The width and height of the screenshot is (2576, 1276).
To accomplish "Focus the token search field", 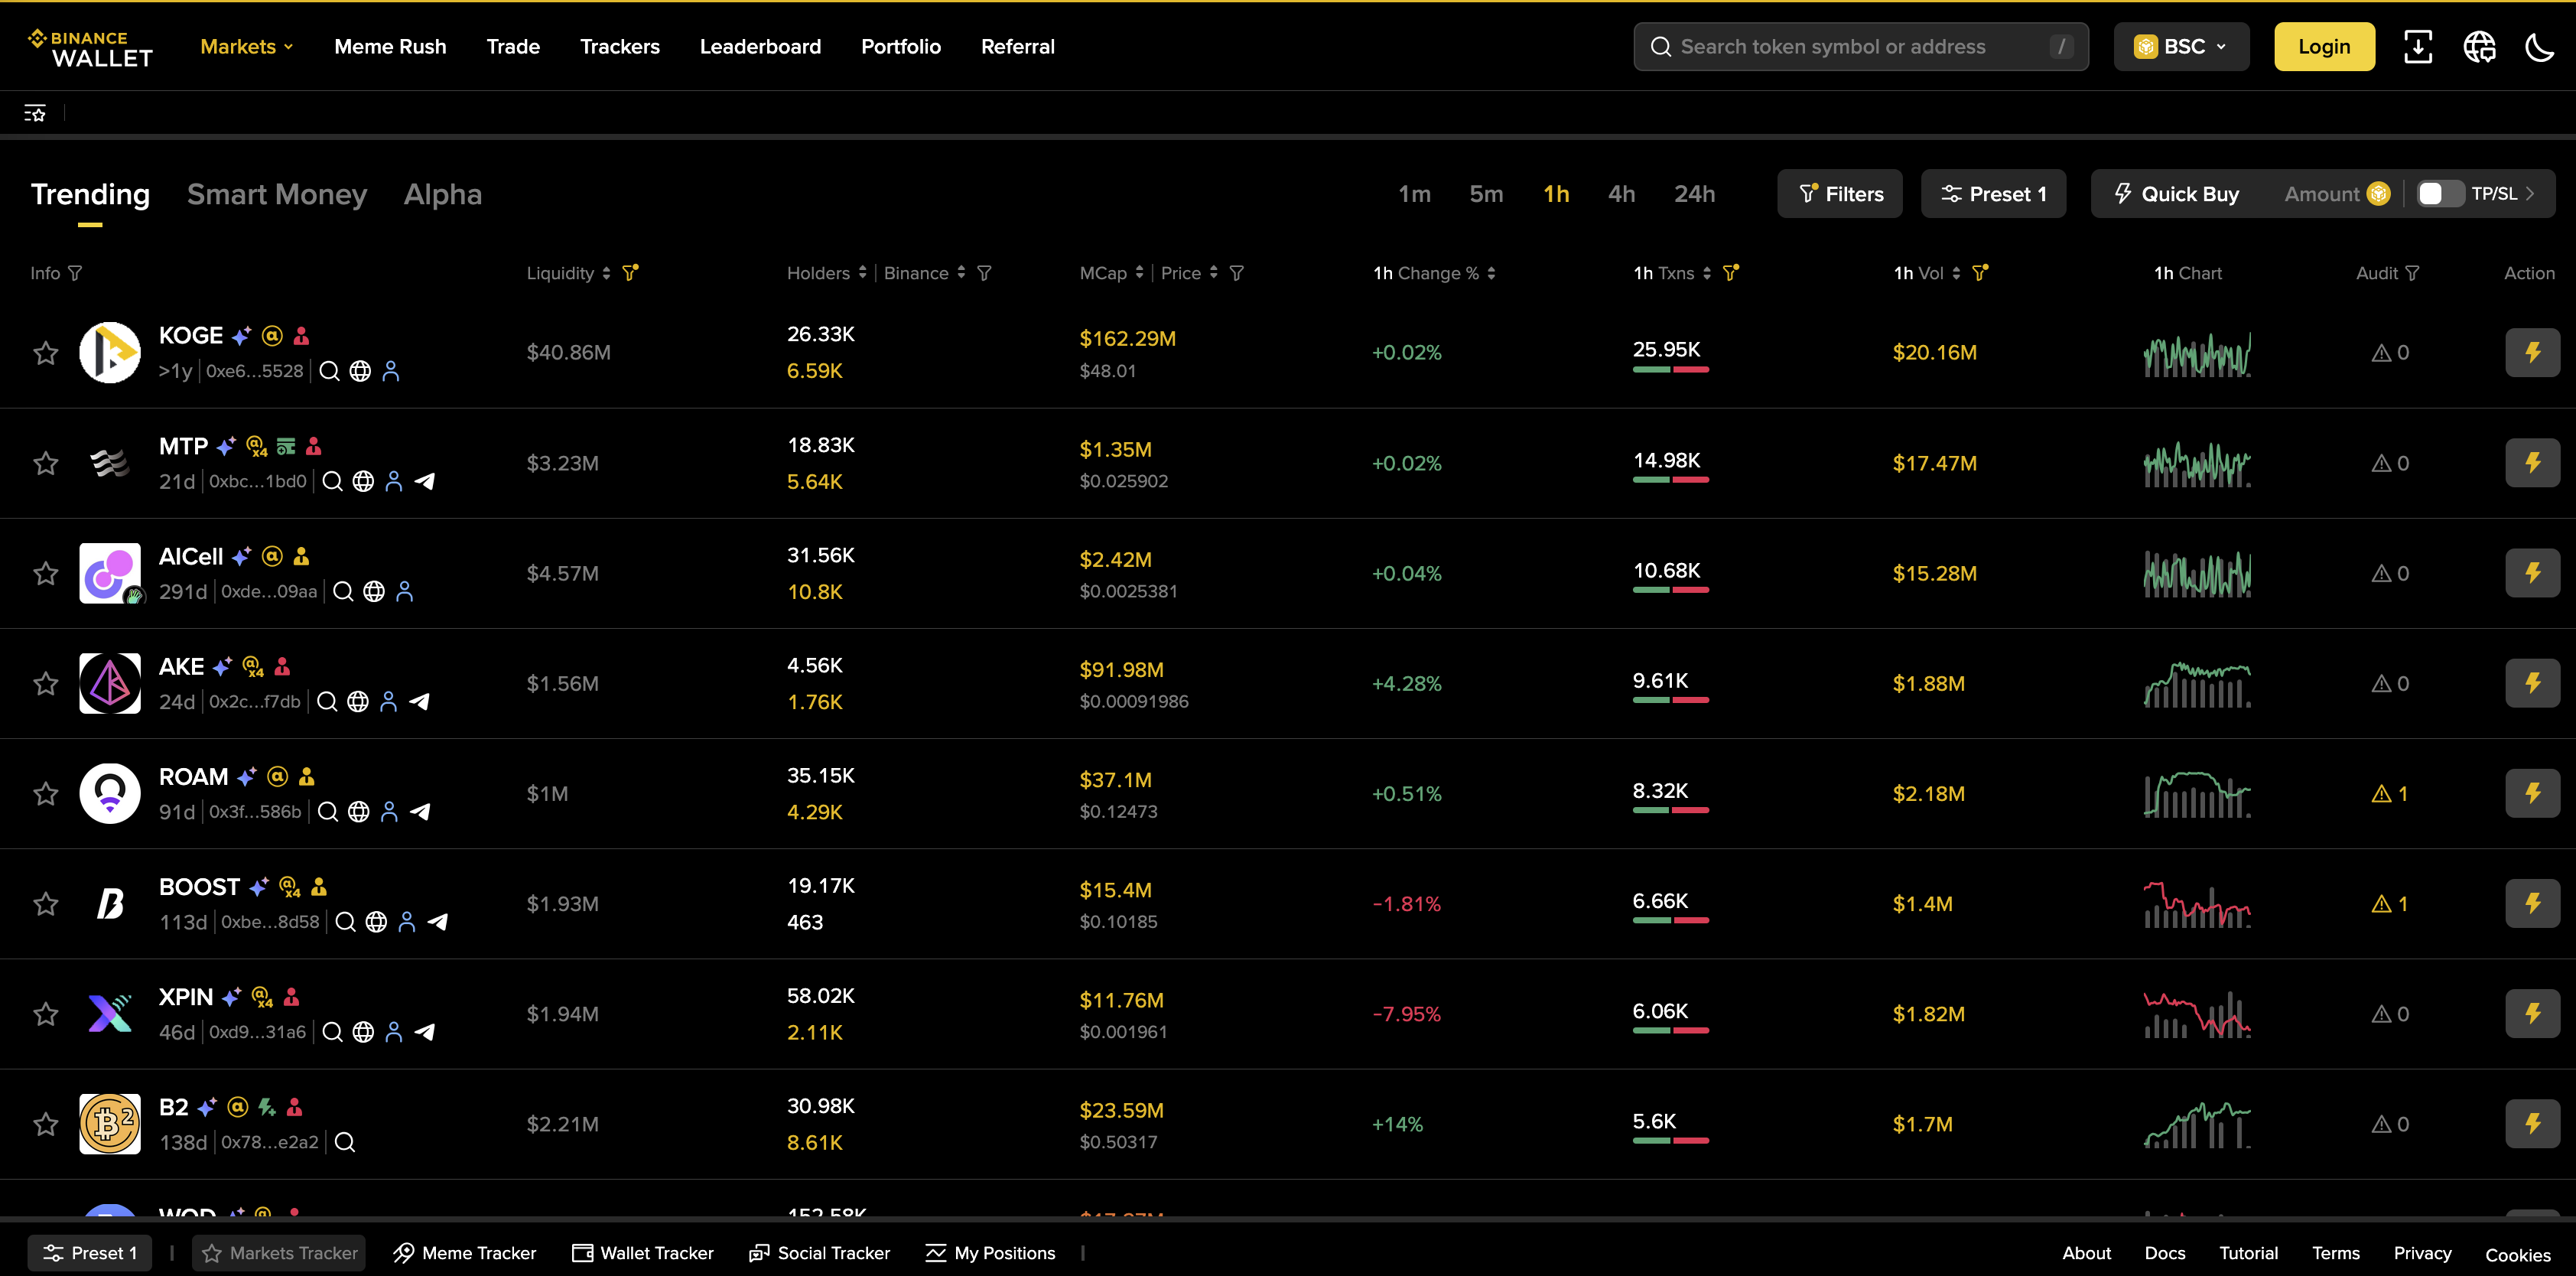I will coord(1860,46).
